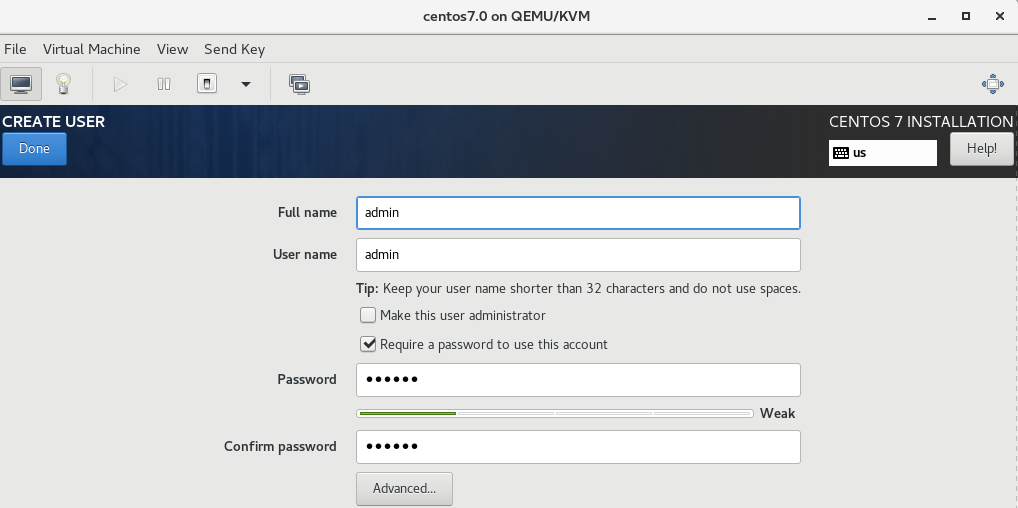The width and height of the screenshot is (1018, 508).
Task: Click into the Password field
Action: (578, 380)
